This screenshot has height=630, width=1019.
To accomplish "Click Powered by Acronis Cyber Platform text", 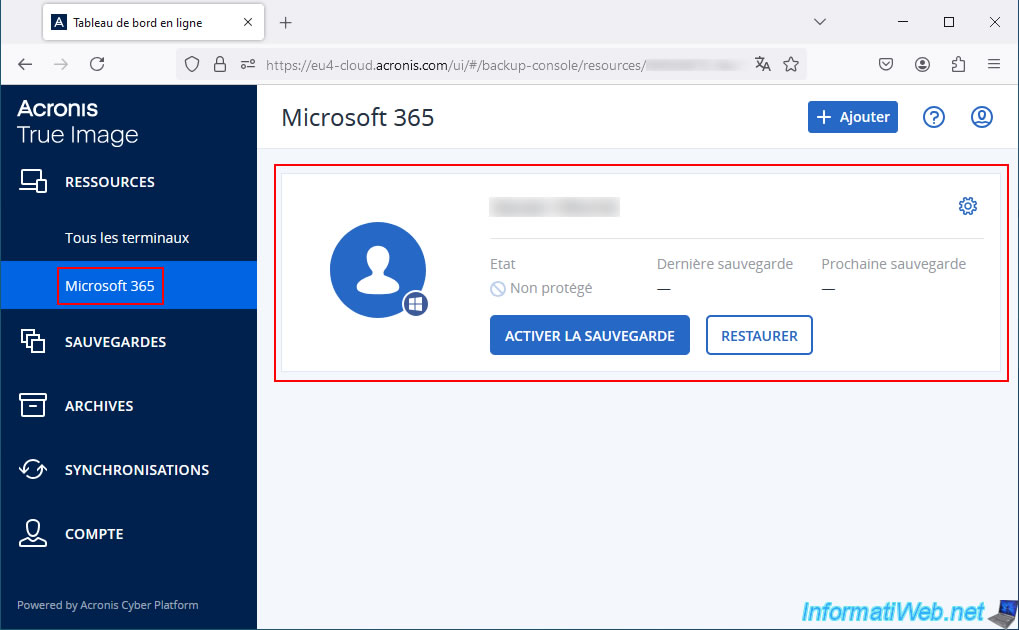I will (107, 605).
